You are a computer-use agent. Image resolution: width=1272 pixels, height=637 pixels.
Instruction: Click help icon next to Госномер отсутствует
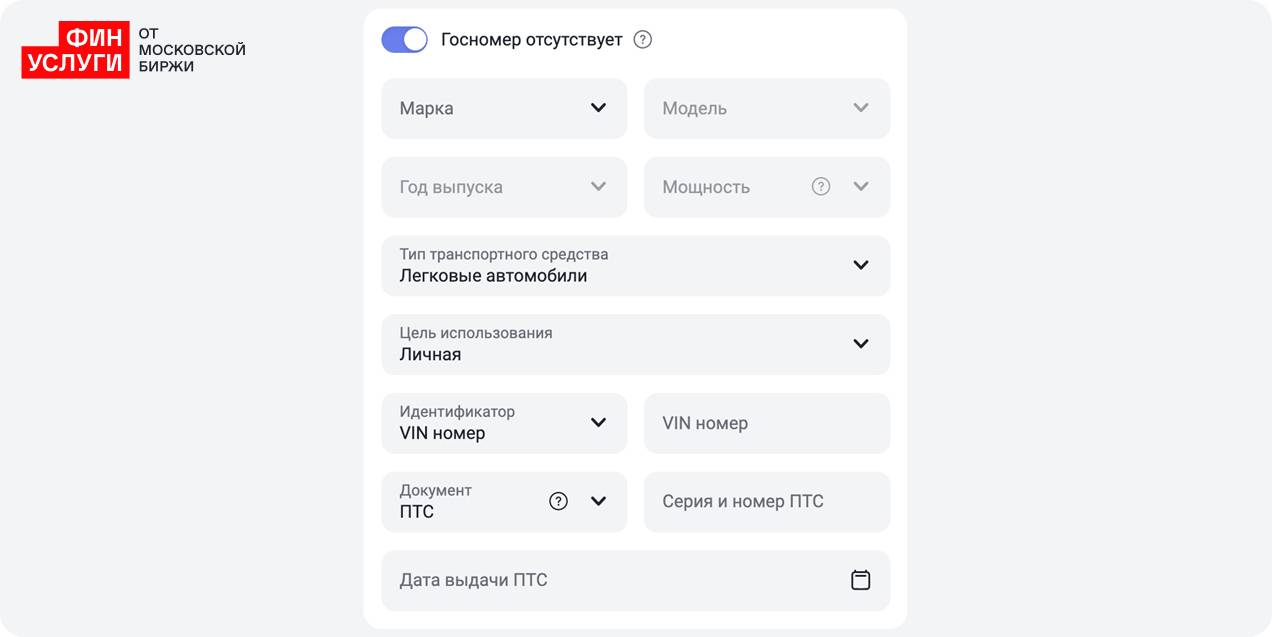tap(643, 40)
